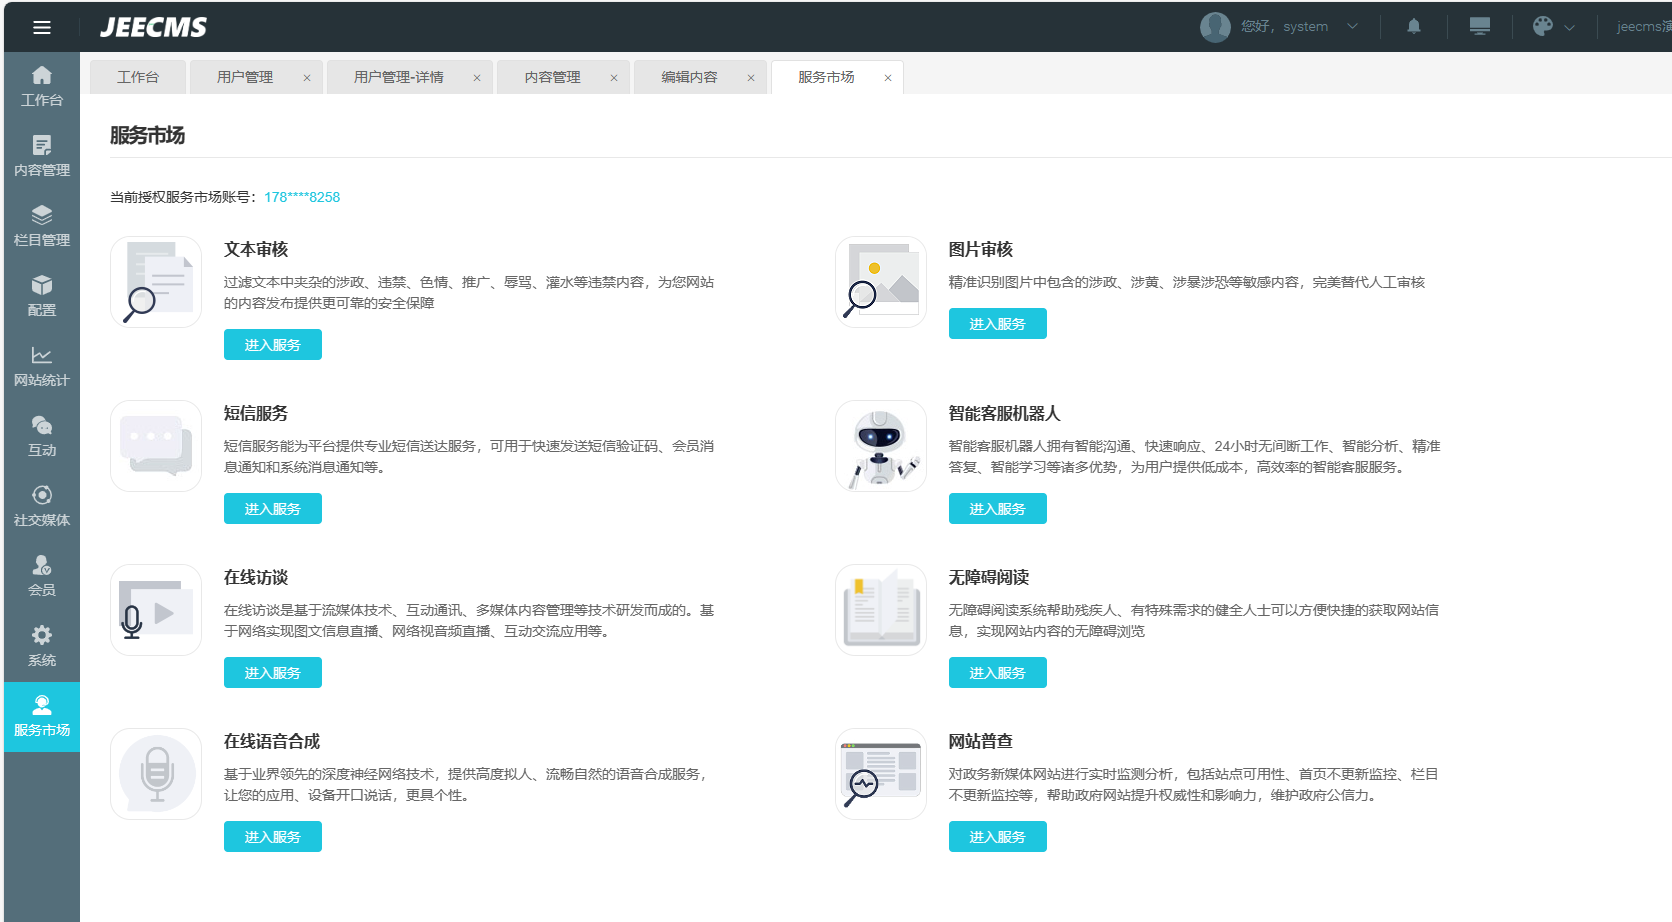Enter the 无障碍阅读 service

(998, 673)
